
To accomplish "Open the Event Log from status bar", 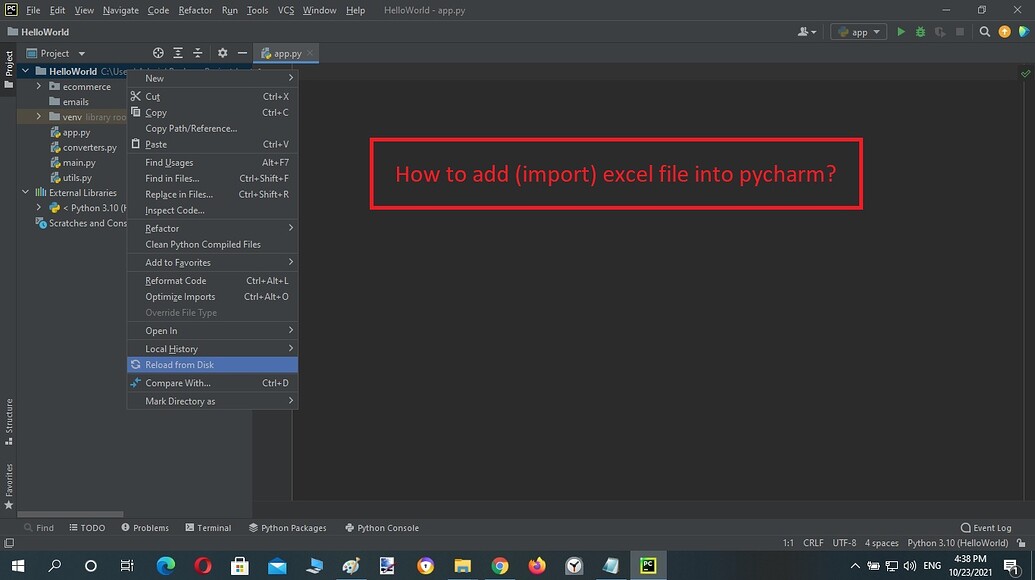I will (987, 527).
